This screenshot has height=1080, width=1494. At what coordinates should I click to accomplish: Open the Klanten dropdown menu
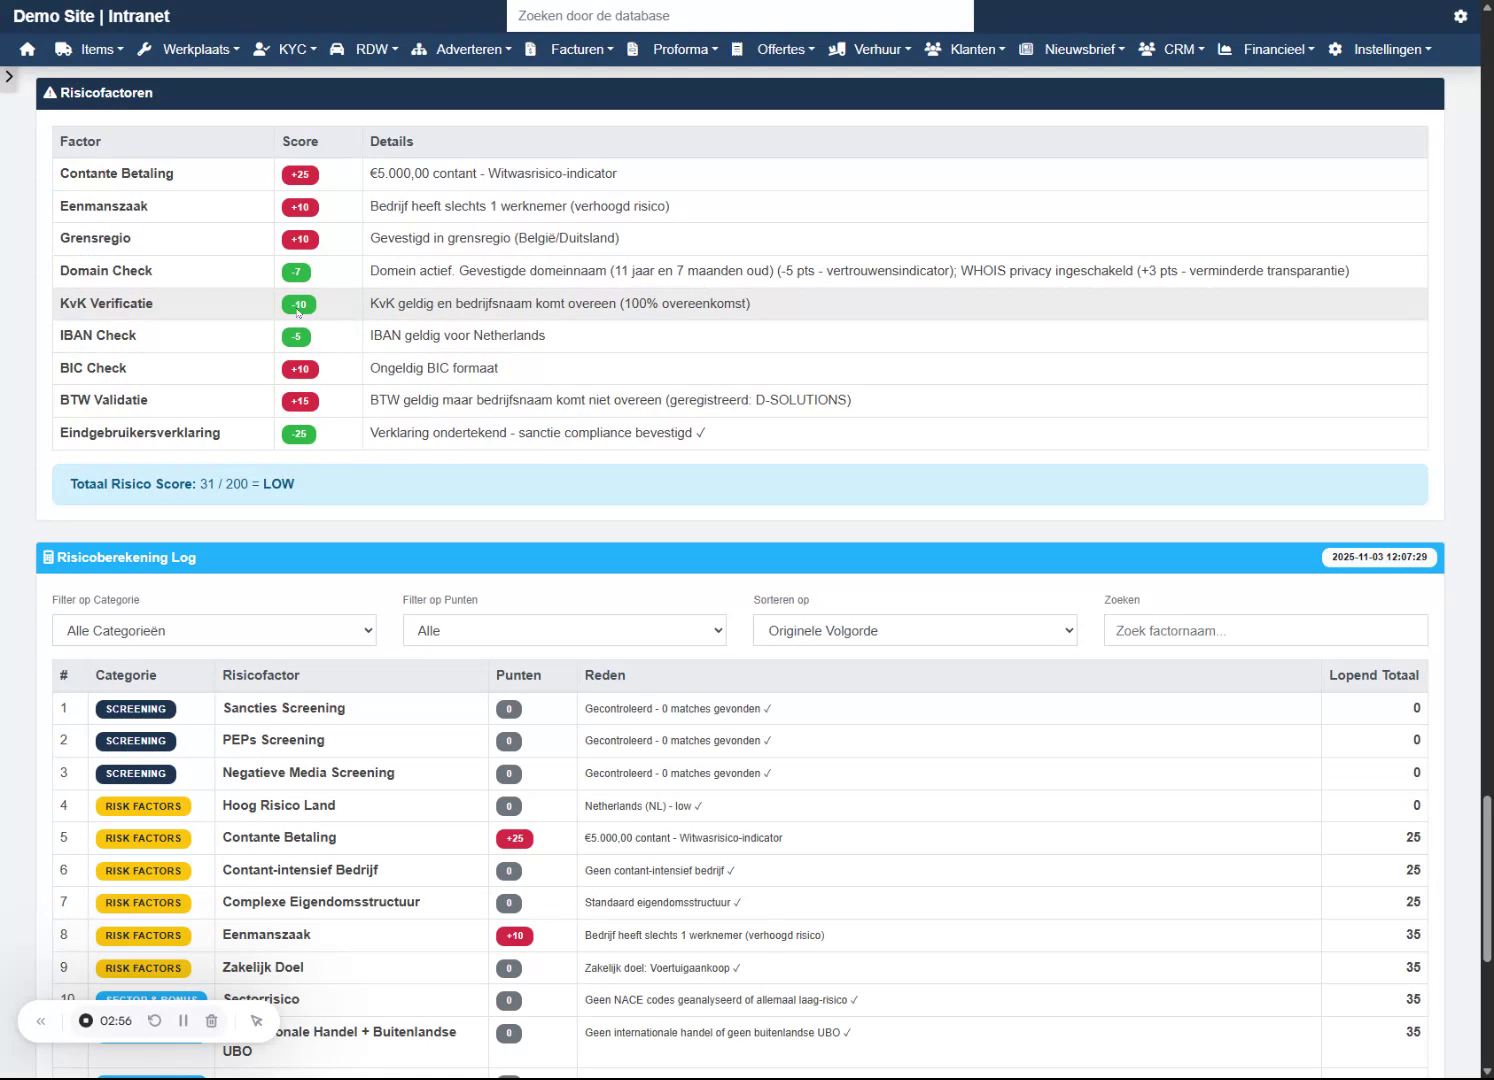(x=978, y=49)
